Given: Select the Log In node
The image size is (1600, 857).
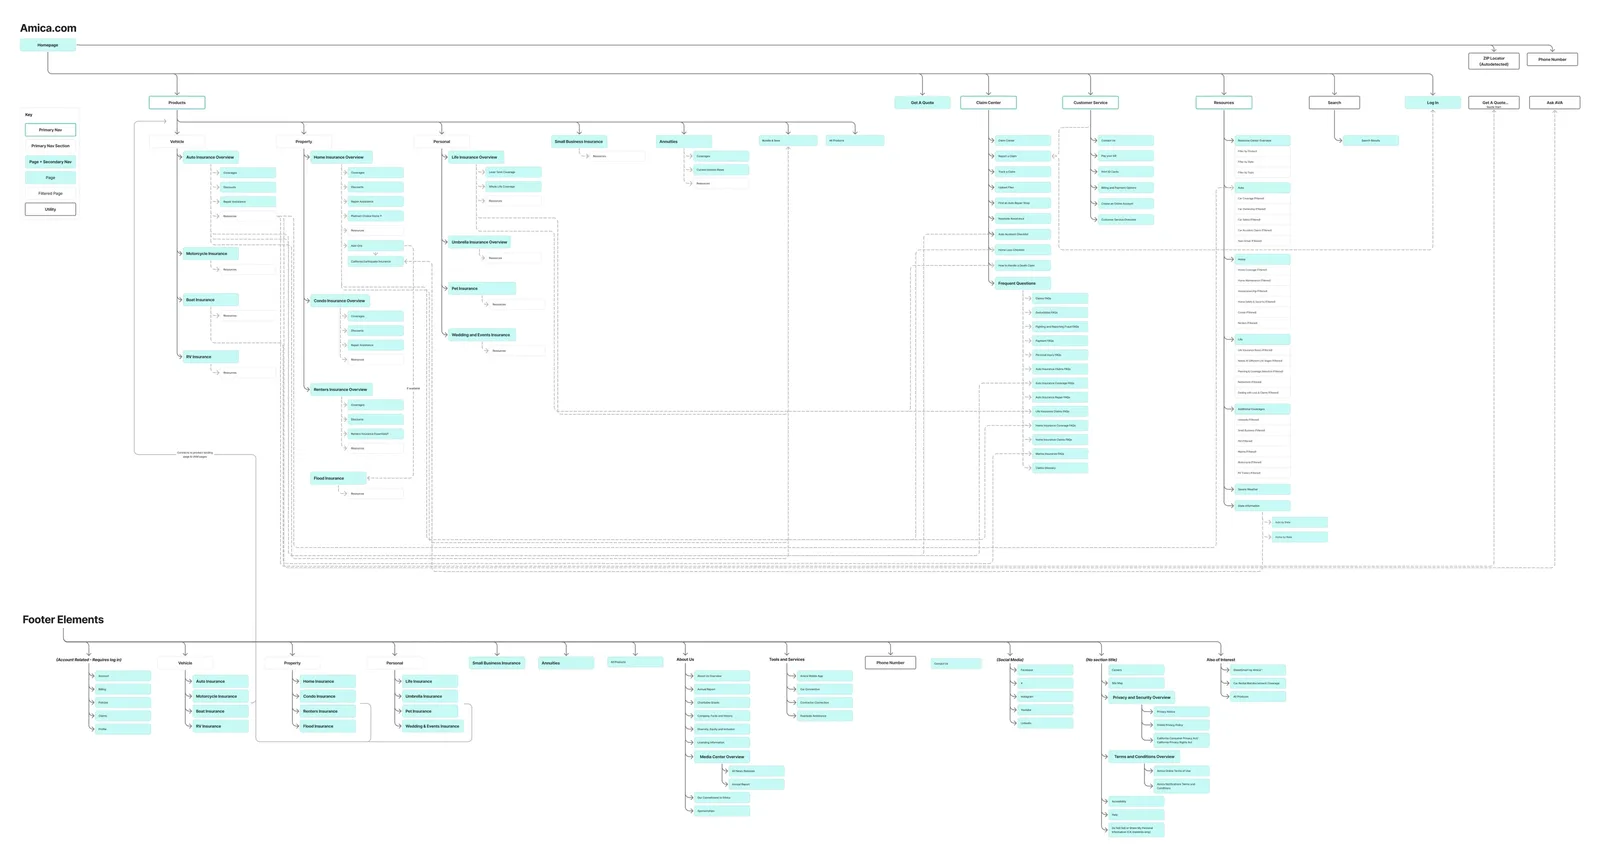Looking at the screenshot, I should (x=1432, y=102).
